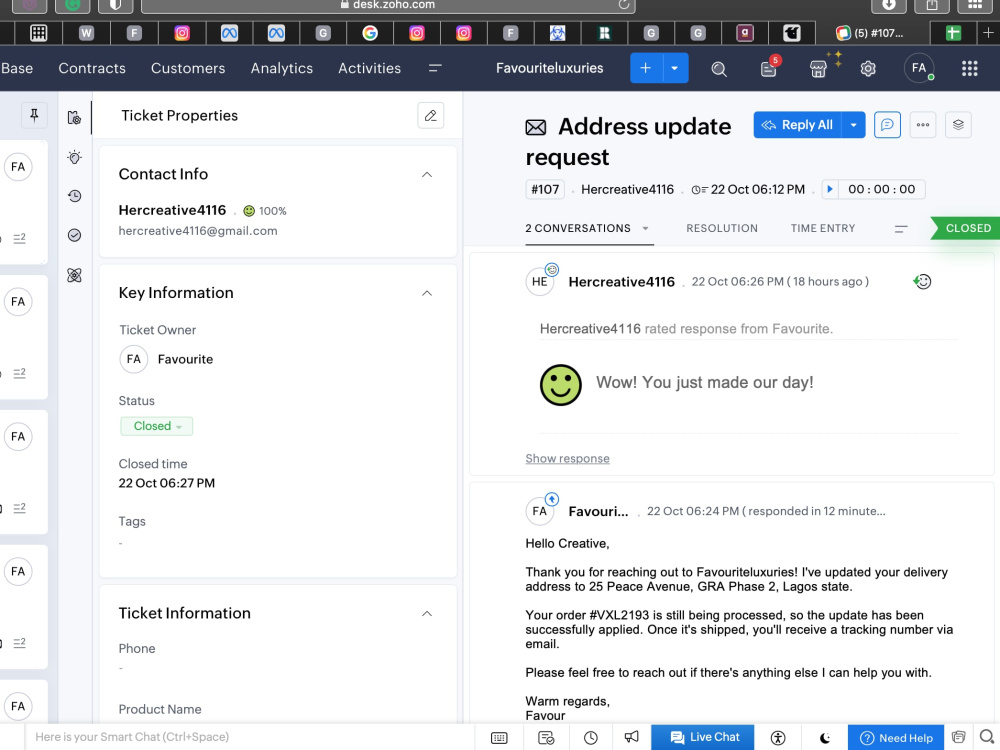Click FA avatar on Favouri... reply
The width and height of the screenshot is (1000, 750).
540,511
